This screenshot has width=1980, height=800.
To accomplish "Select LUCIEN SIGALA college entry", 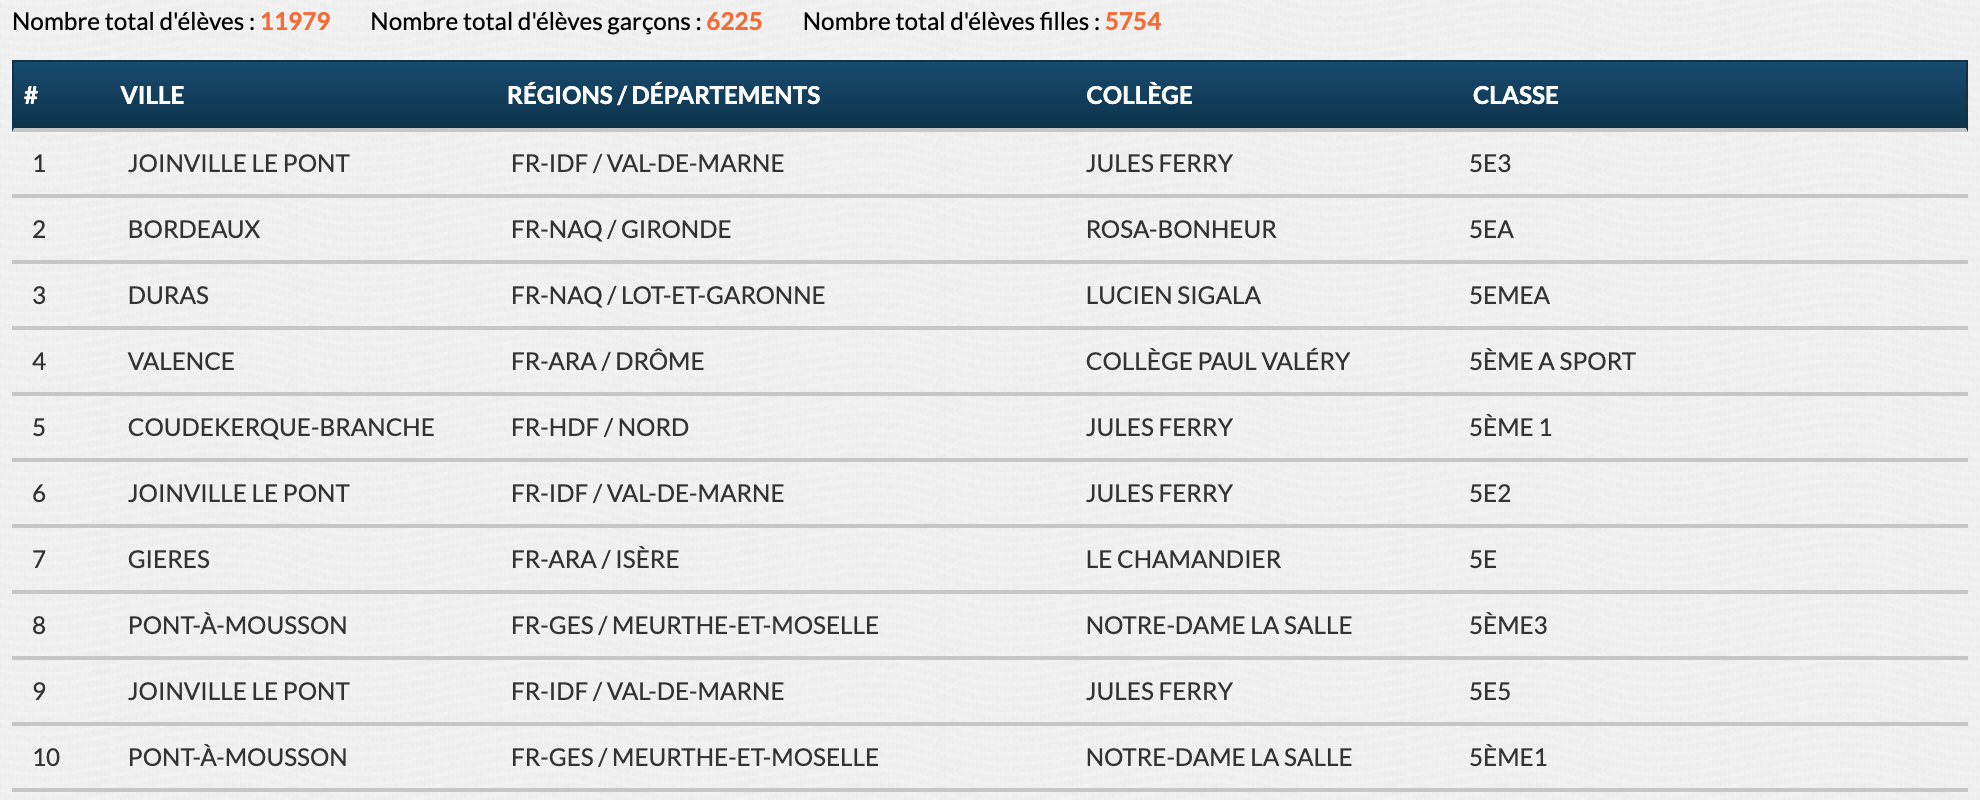I will tap(1173, 295).
